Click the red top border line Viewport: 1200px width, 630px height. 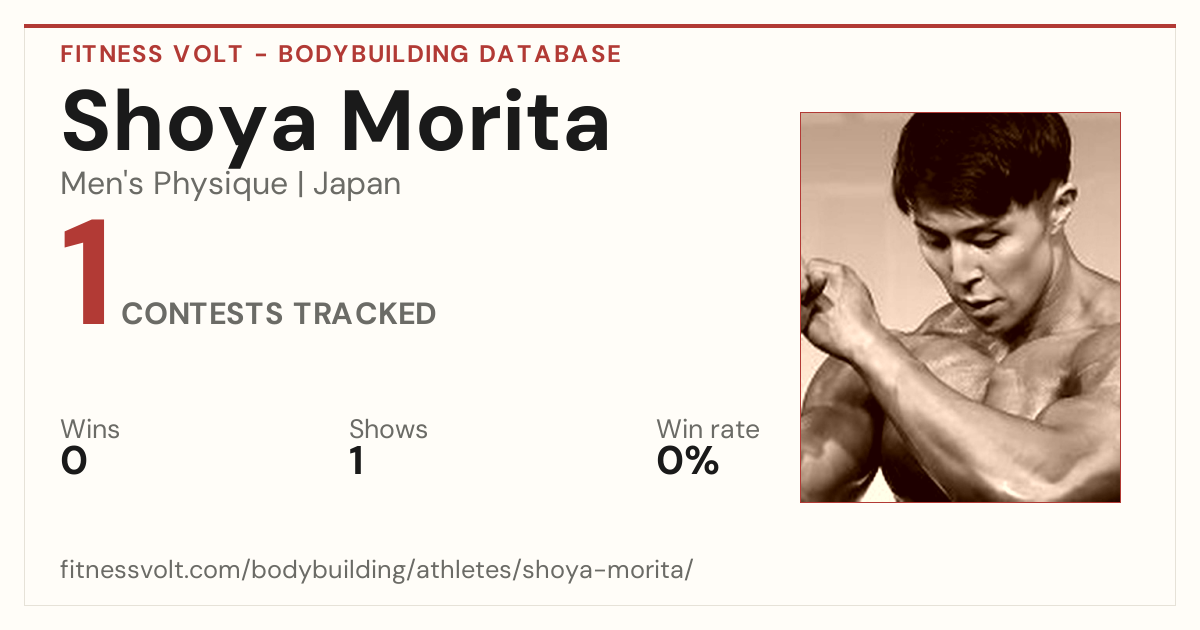(600, 26)
